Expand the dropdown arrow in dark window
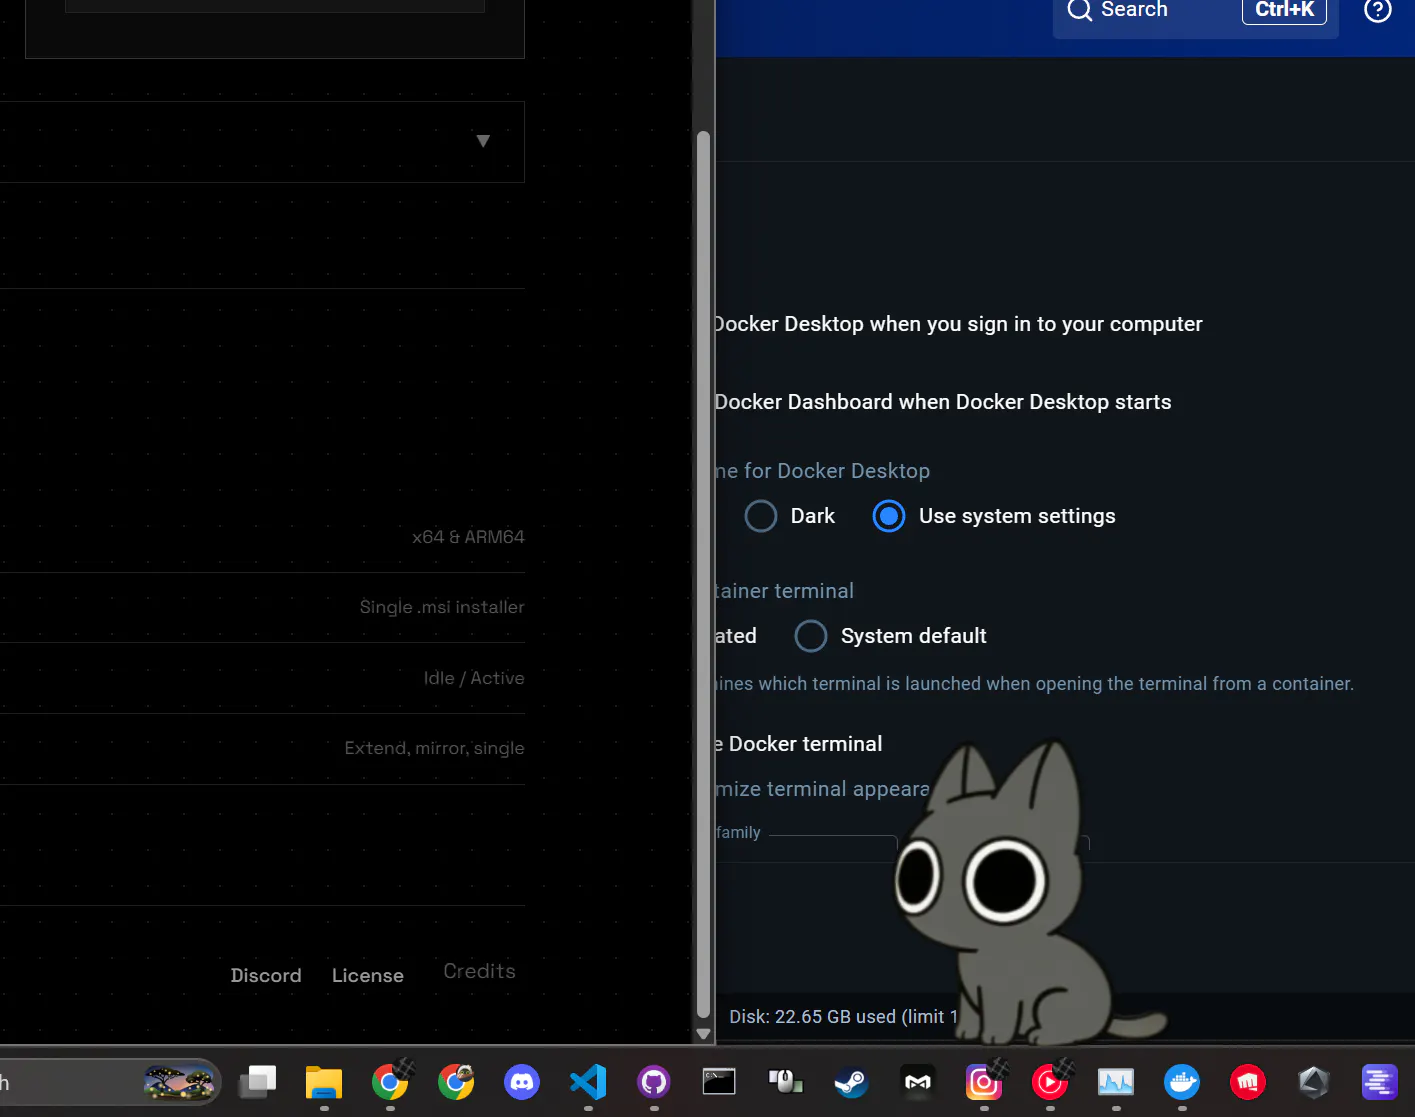The image size is (1415, 1117). pyautogui.click(x=483, y=141)
